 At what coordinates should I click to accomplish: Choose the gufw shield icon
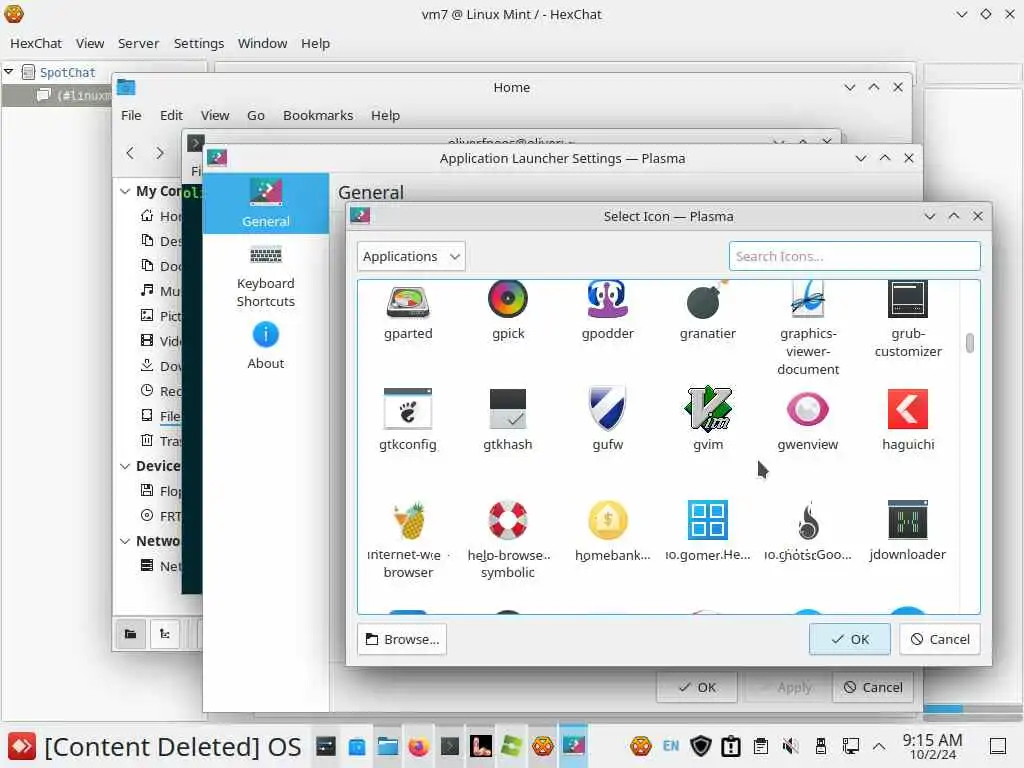coord(607,409)
